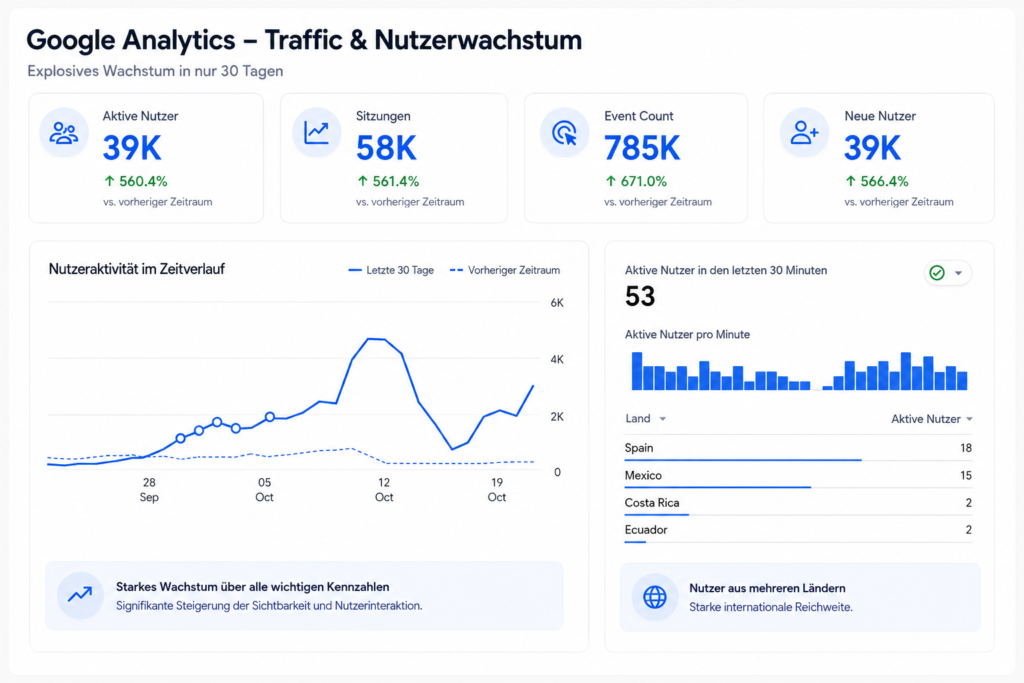Viewport: 1024px width, 683px height.
Task: Toggle the Vorheriger Zeitraum legend series
Action: (x=505, y=270)
